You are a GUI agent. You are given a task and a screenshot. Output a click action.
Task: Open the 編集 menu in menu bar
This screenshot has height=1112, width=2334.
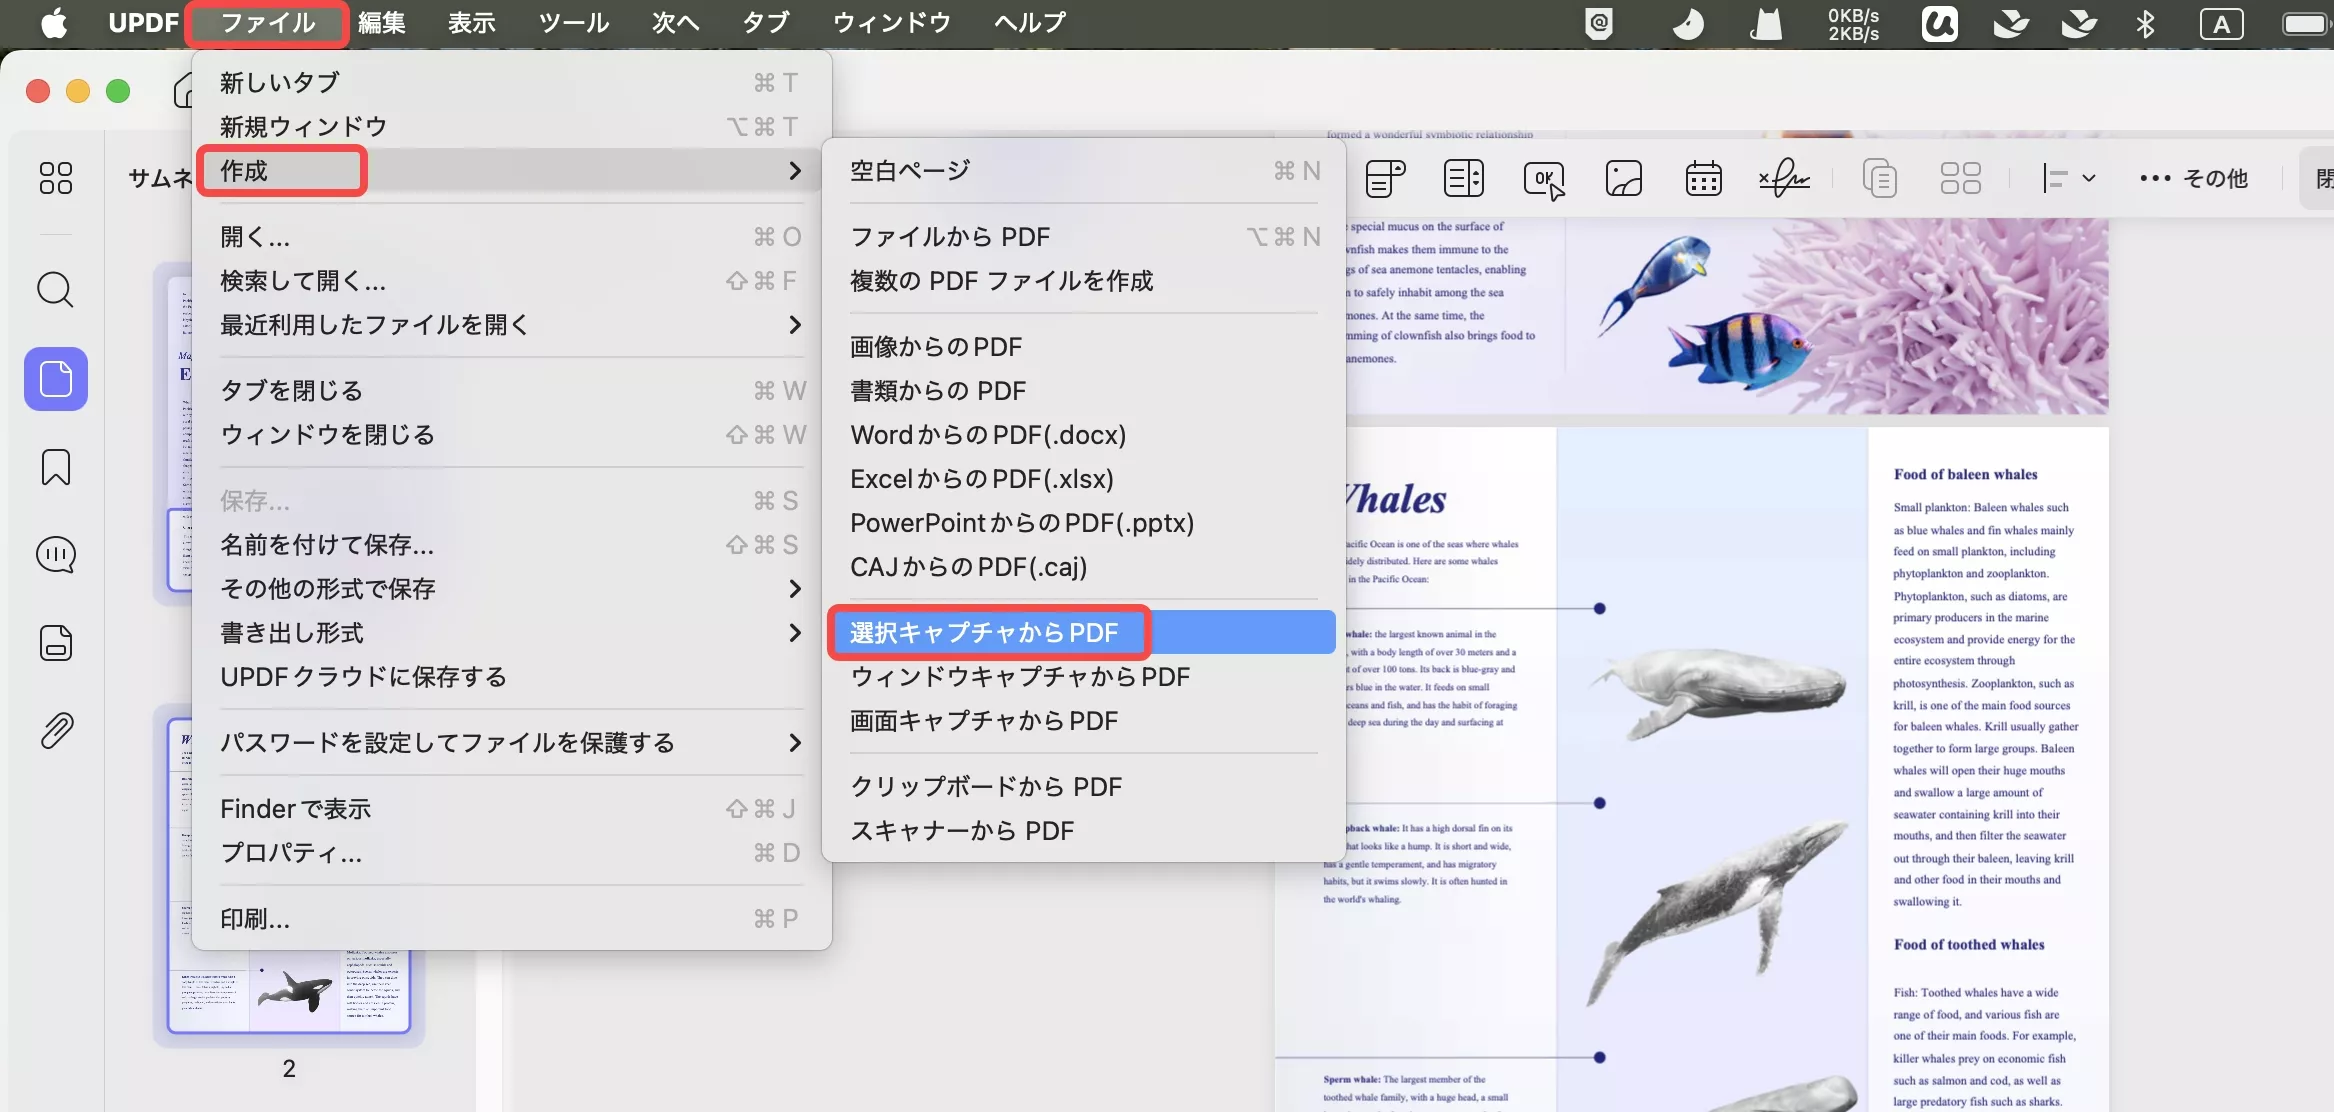click(x=381, y=22)
